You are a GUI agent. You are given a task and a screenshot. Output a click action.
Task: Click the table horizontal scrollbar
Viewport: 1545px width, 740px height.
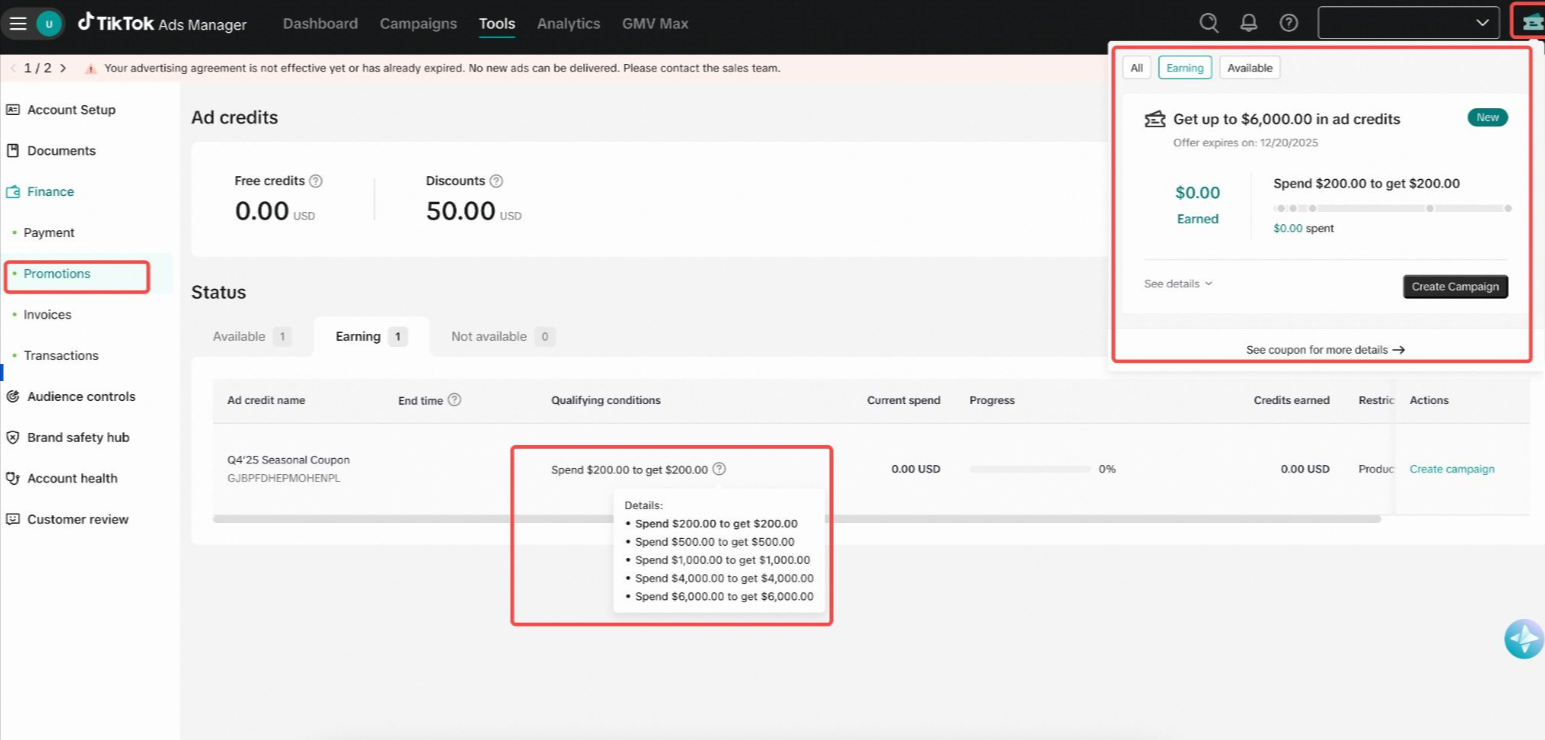pyautogui.click(x=797, y=519)
